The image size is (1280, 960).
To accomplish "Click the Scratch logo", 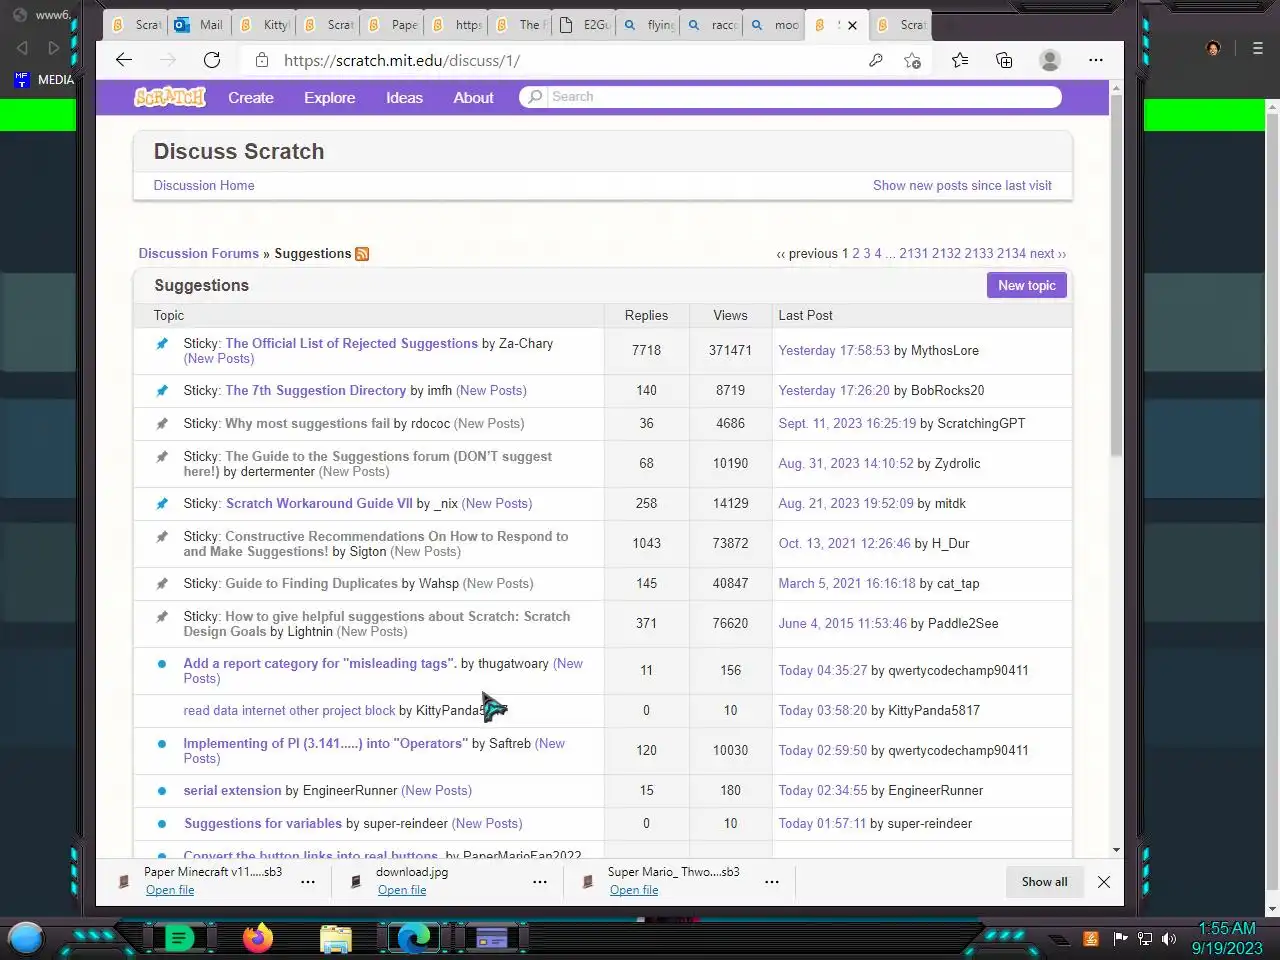I will 170,97.
